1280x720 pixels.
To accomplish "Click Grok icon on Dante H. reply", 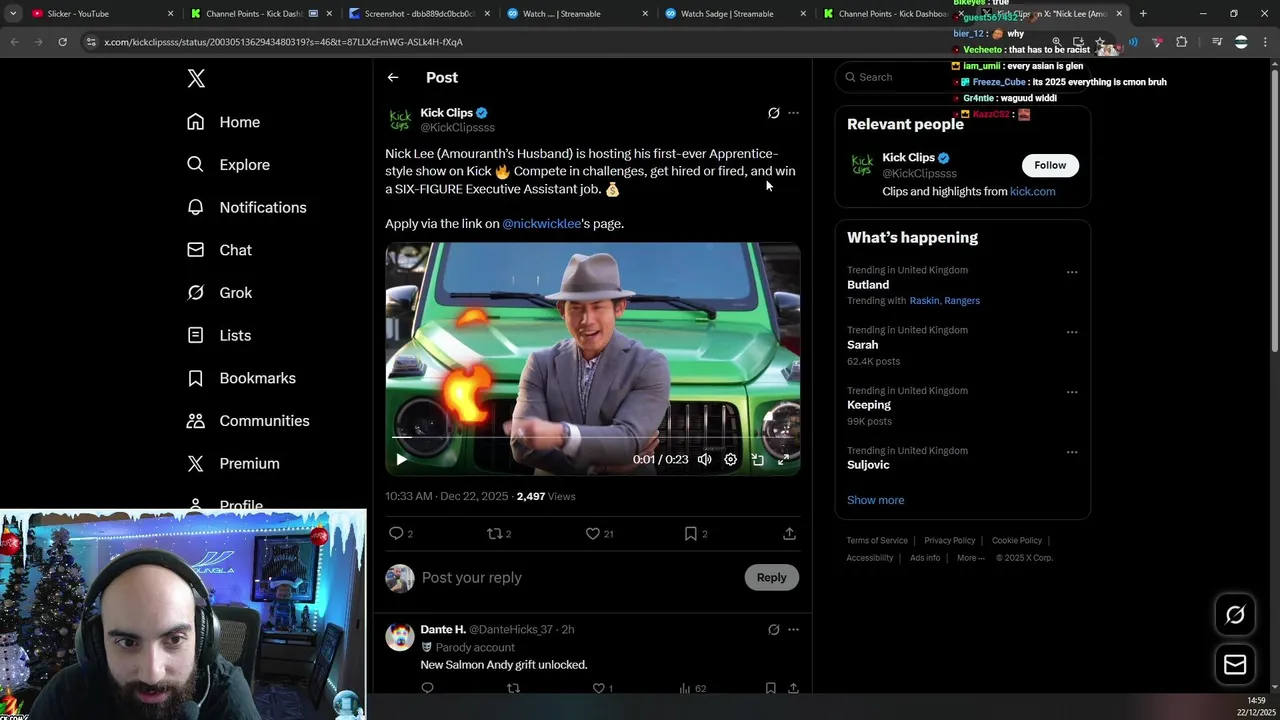I will pos(773,630).
